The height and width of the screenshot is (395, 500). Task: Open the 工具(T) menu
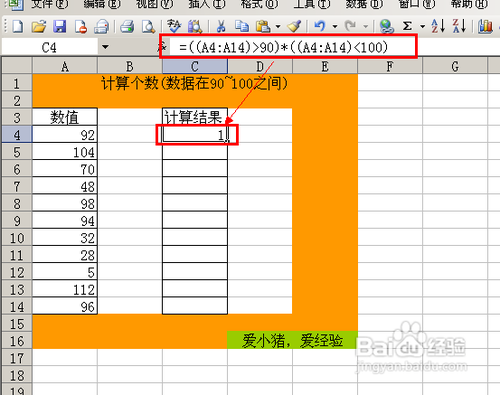[x=312, y=4]
